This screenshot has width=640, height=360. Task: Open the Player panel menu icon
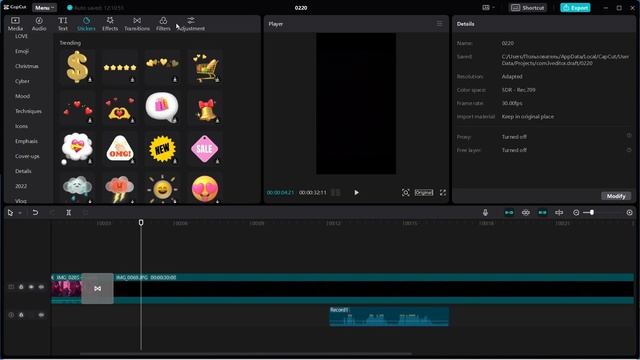click(x=439, y=24)
